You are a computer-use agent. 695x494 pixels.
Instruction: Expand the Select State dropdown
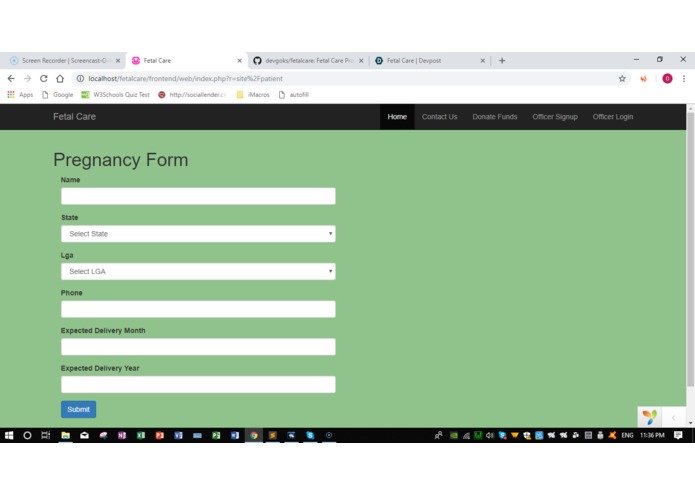point(198,234)
